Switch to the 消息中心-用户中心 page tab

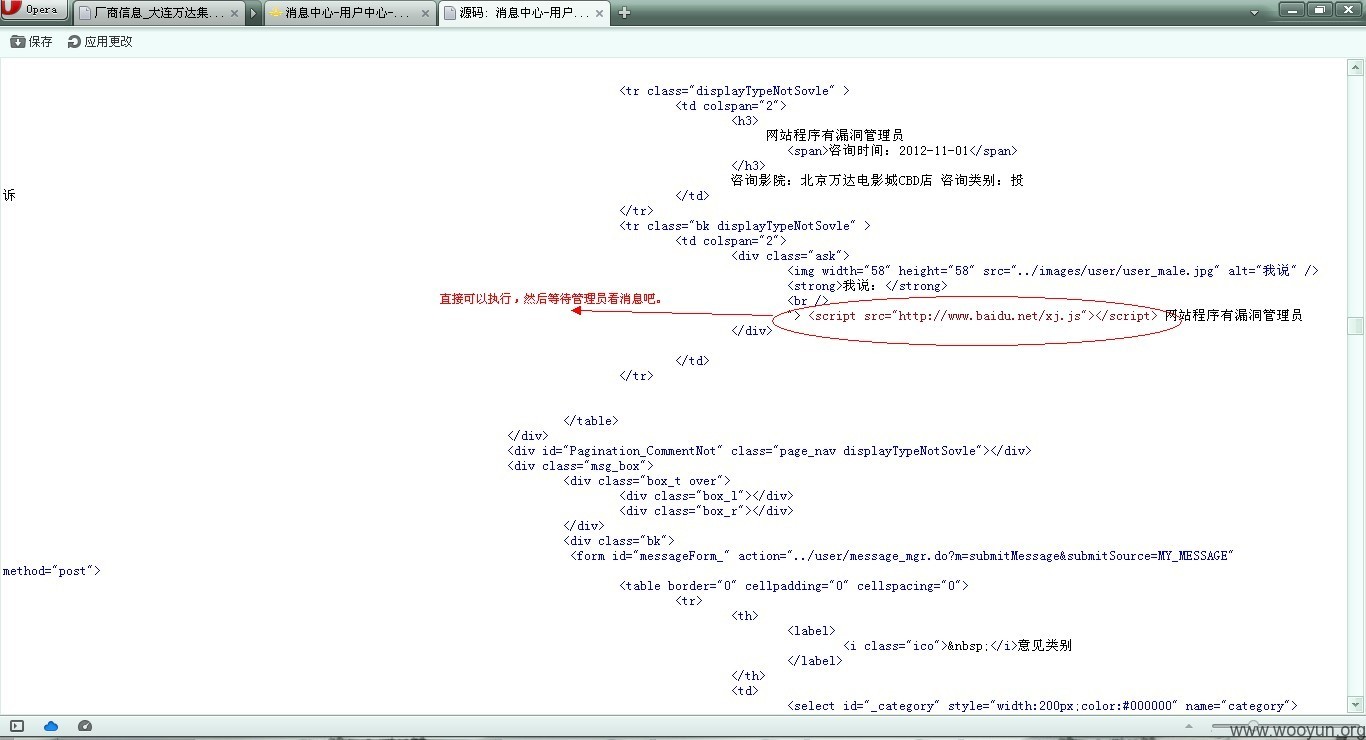(x=350, y=13)
